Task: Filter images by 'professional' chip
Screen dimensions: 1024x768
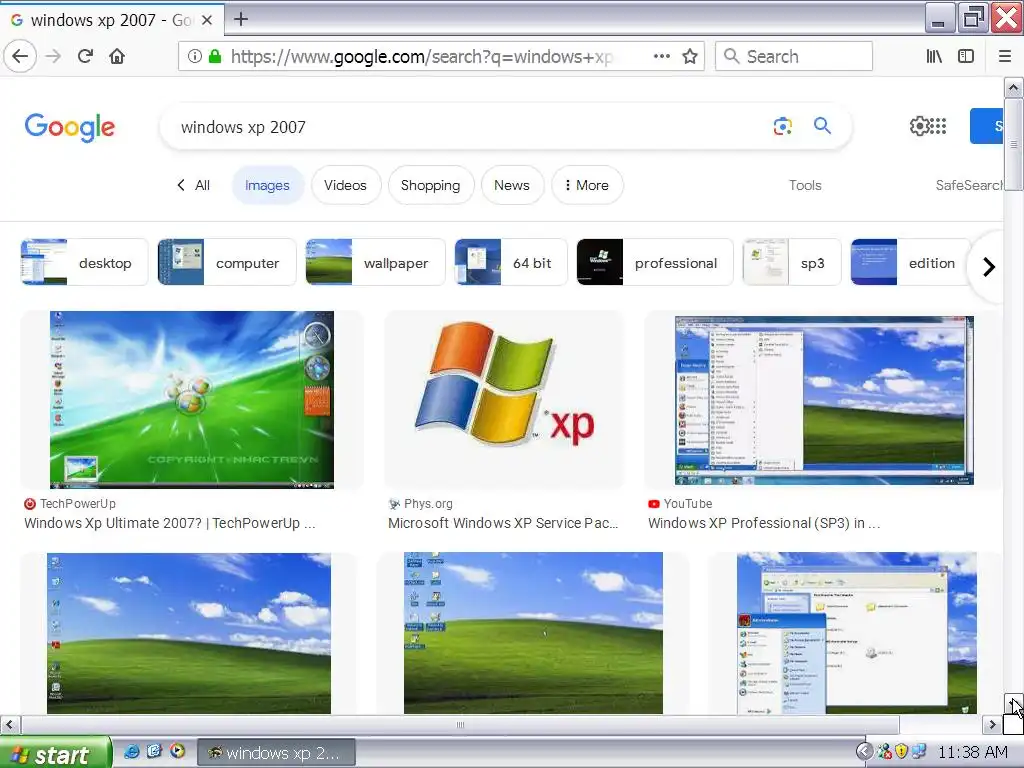Action: 655,263
